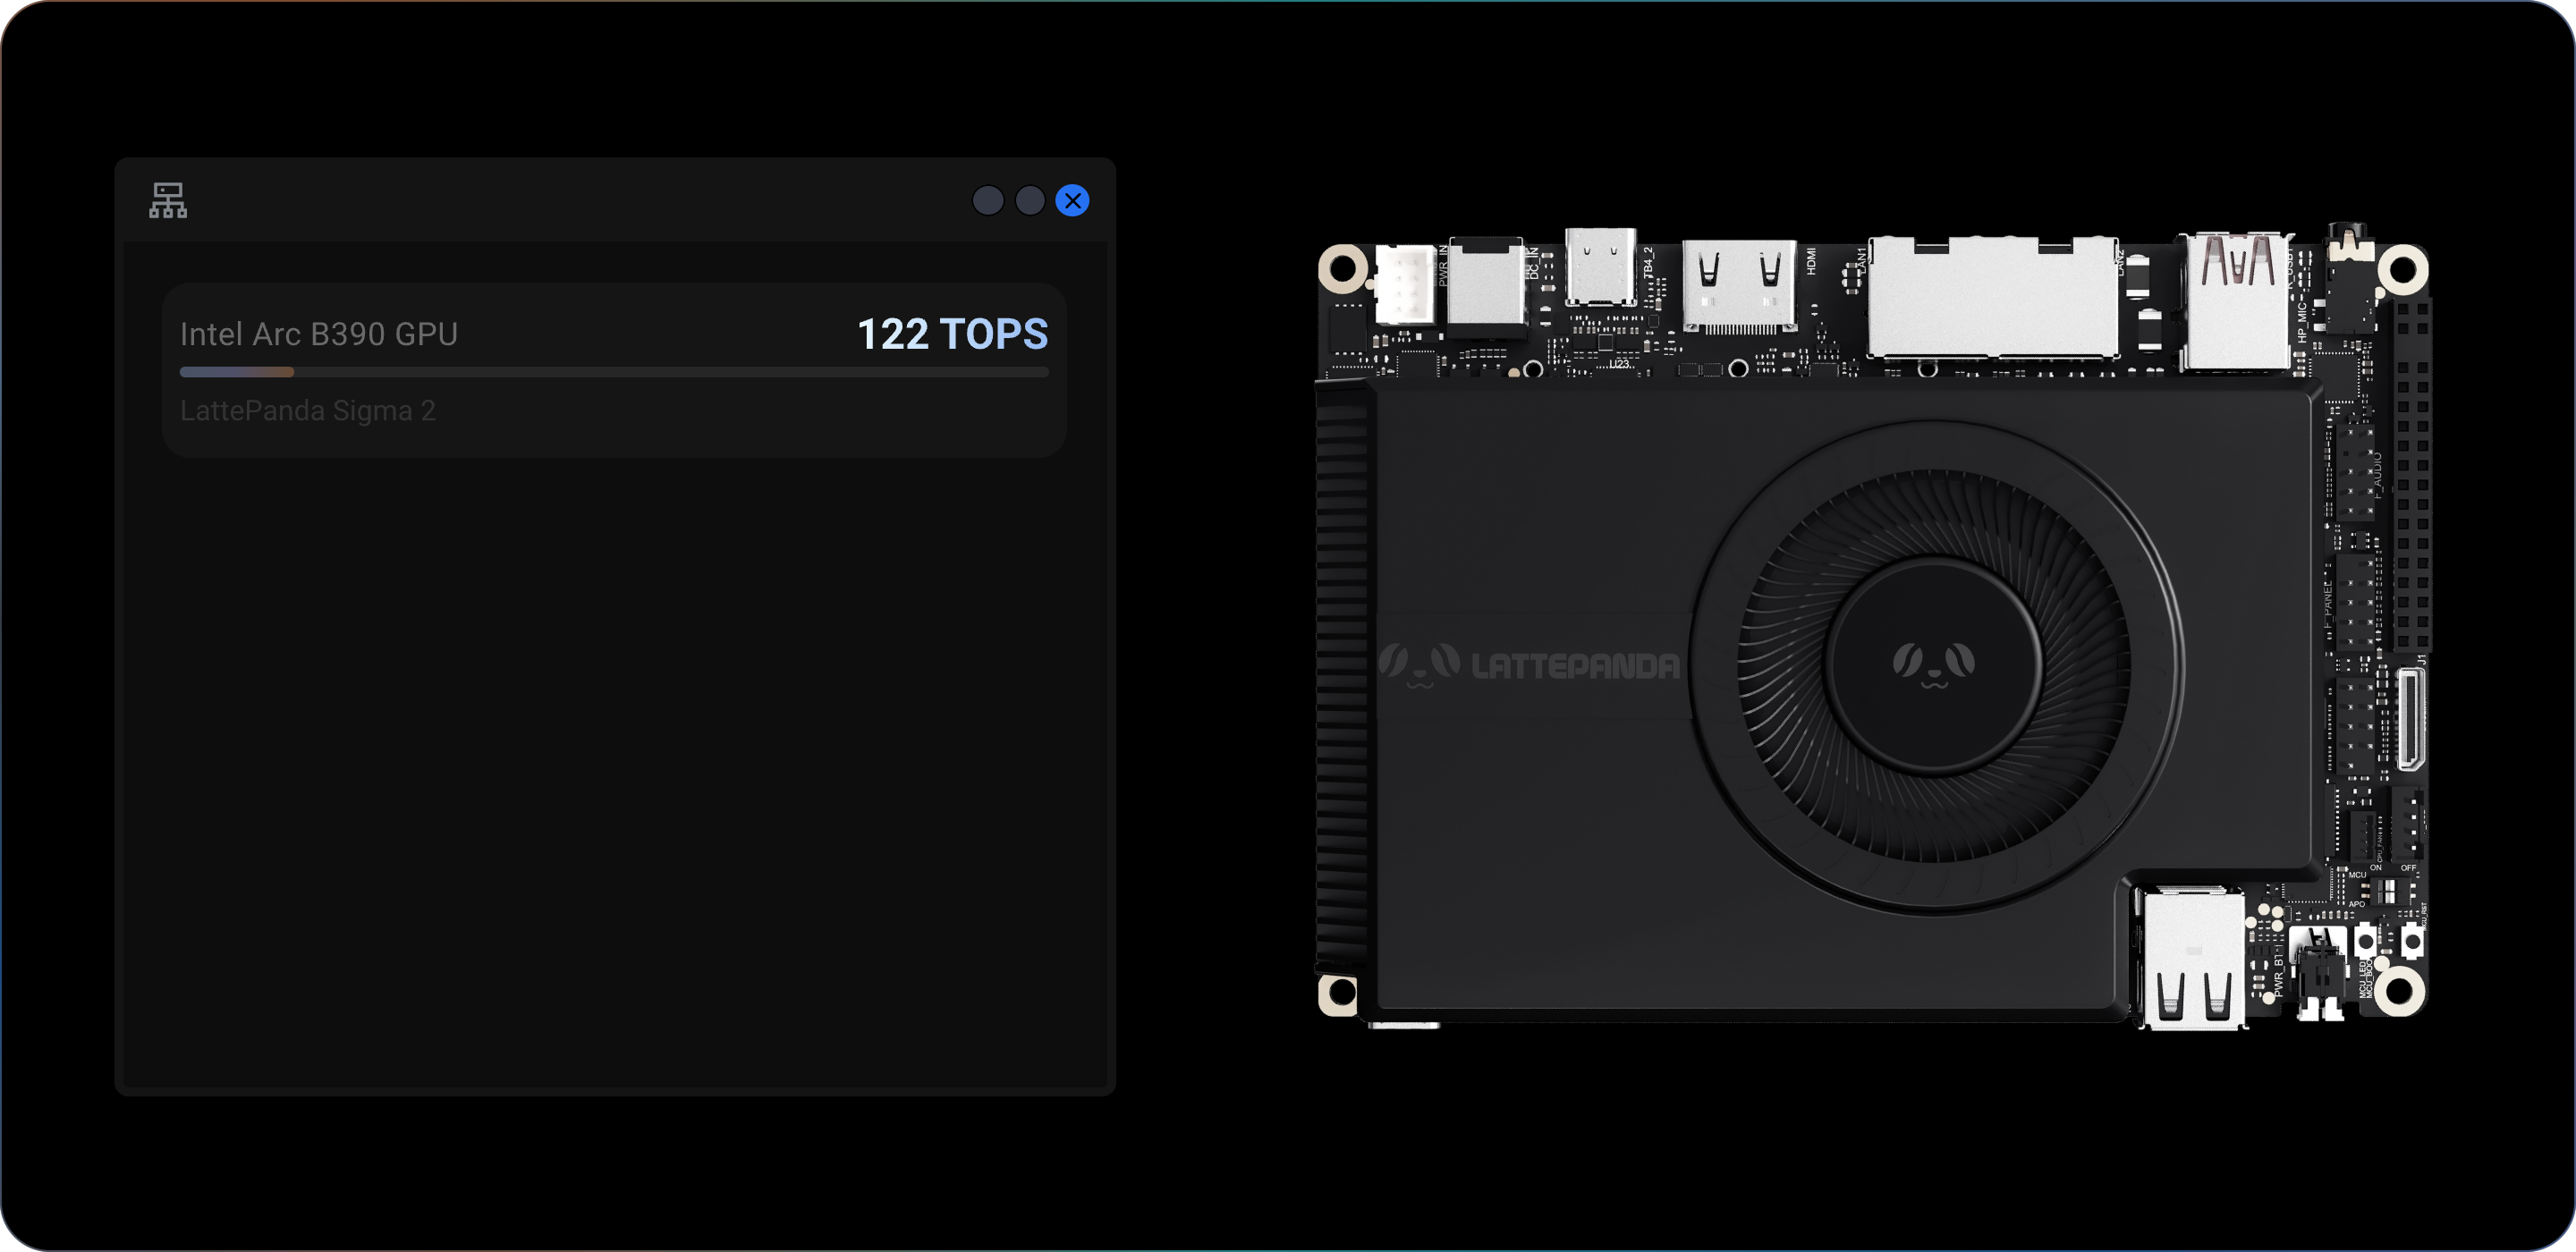Image resolution: width=2576 pixels, height=1252 pixels.
Task: Click the USB-A ports at board bottom
Action: (2193, 958)
